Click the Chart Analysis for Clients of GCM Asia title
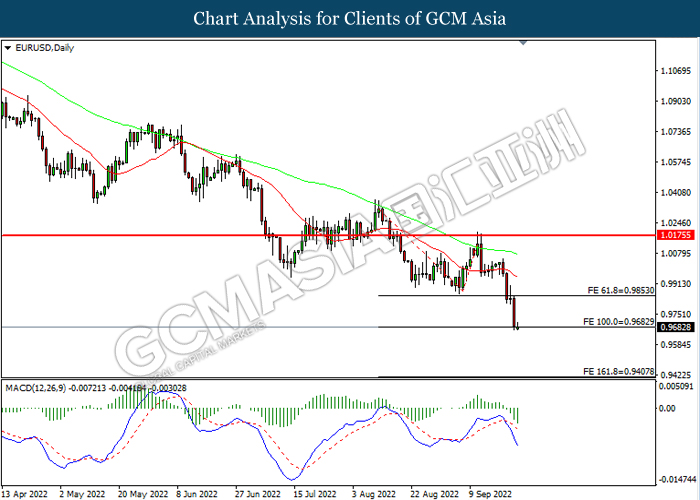 (x=350, y=18)
